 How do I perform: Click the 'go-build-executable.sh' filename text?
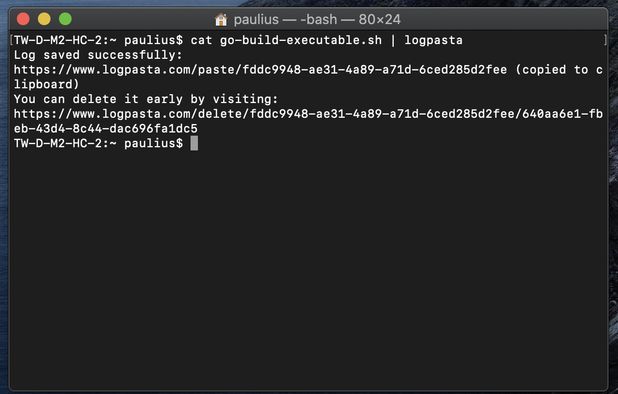point(301,40)
